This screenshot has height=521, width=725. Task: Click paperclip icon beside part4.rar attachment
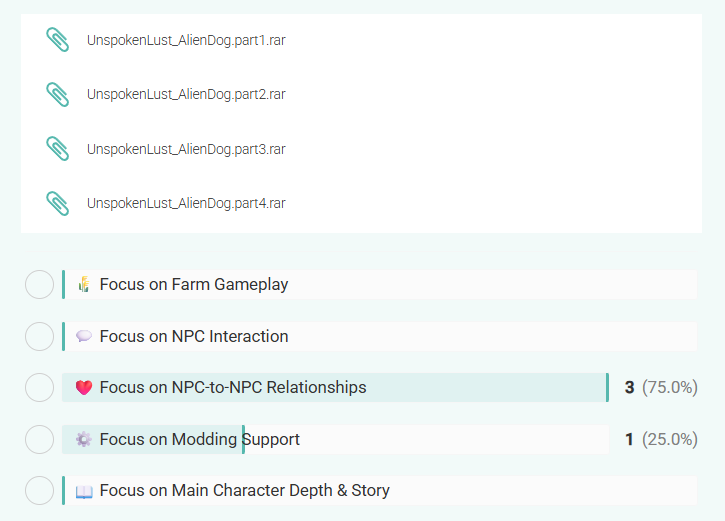point(58,203)
